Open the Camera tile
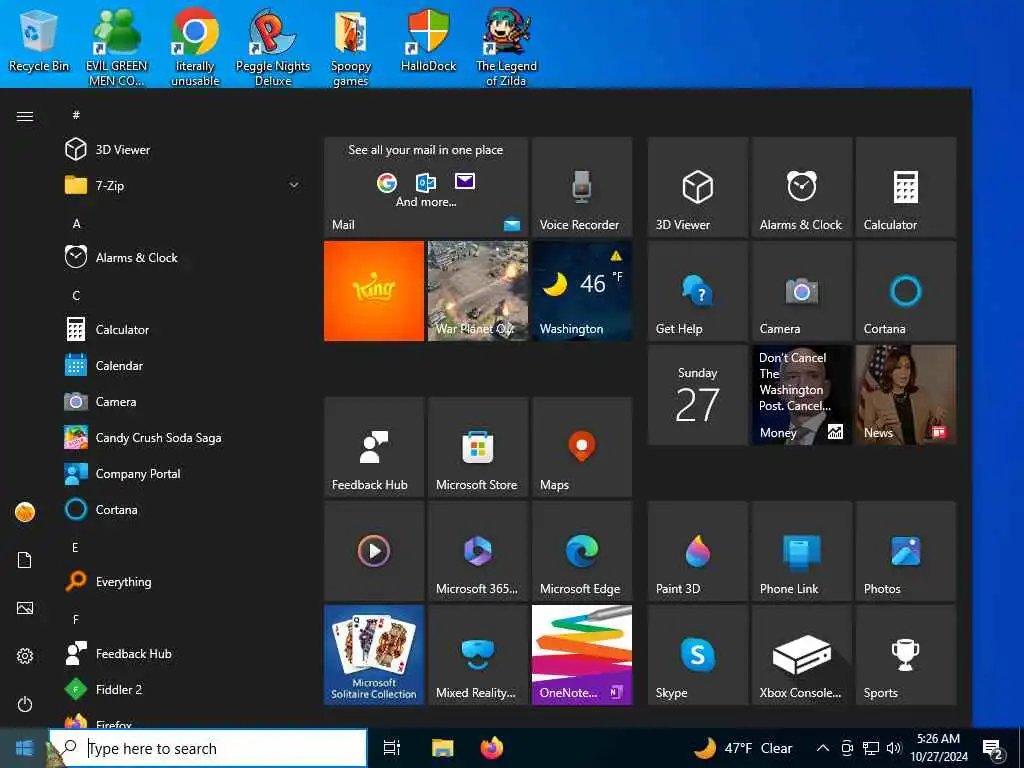Image resolution: width=1024 pixels, height=768 pixels. click(801, 291)
